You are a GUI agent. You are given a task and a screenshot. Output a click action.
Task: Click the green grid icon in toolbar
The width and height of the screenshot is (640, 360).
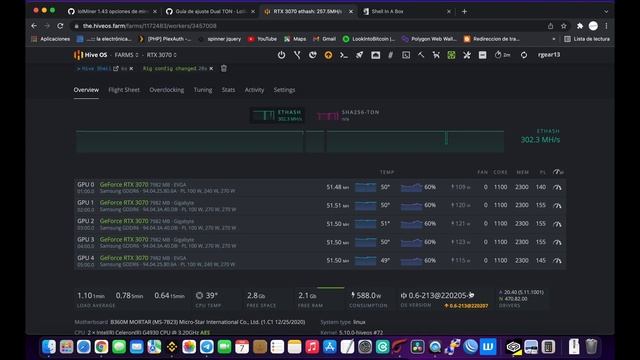(451, 55)
